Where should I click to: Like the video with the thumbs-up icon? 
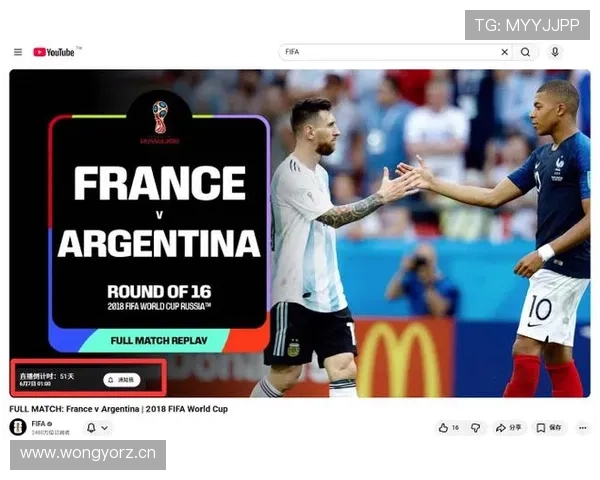coord(448,428)
